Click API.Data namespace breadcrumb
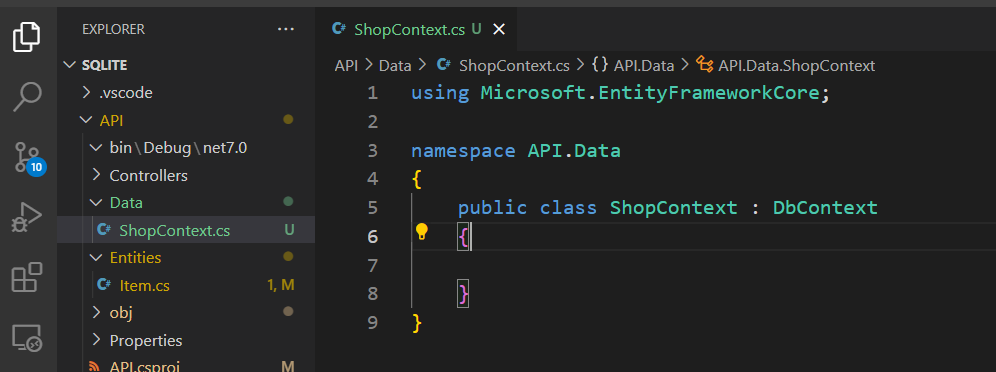This screenshot has height=372, width=996. pos(643,65)
